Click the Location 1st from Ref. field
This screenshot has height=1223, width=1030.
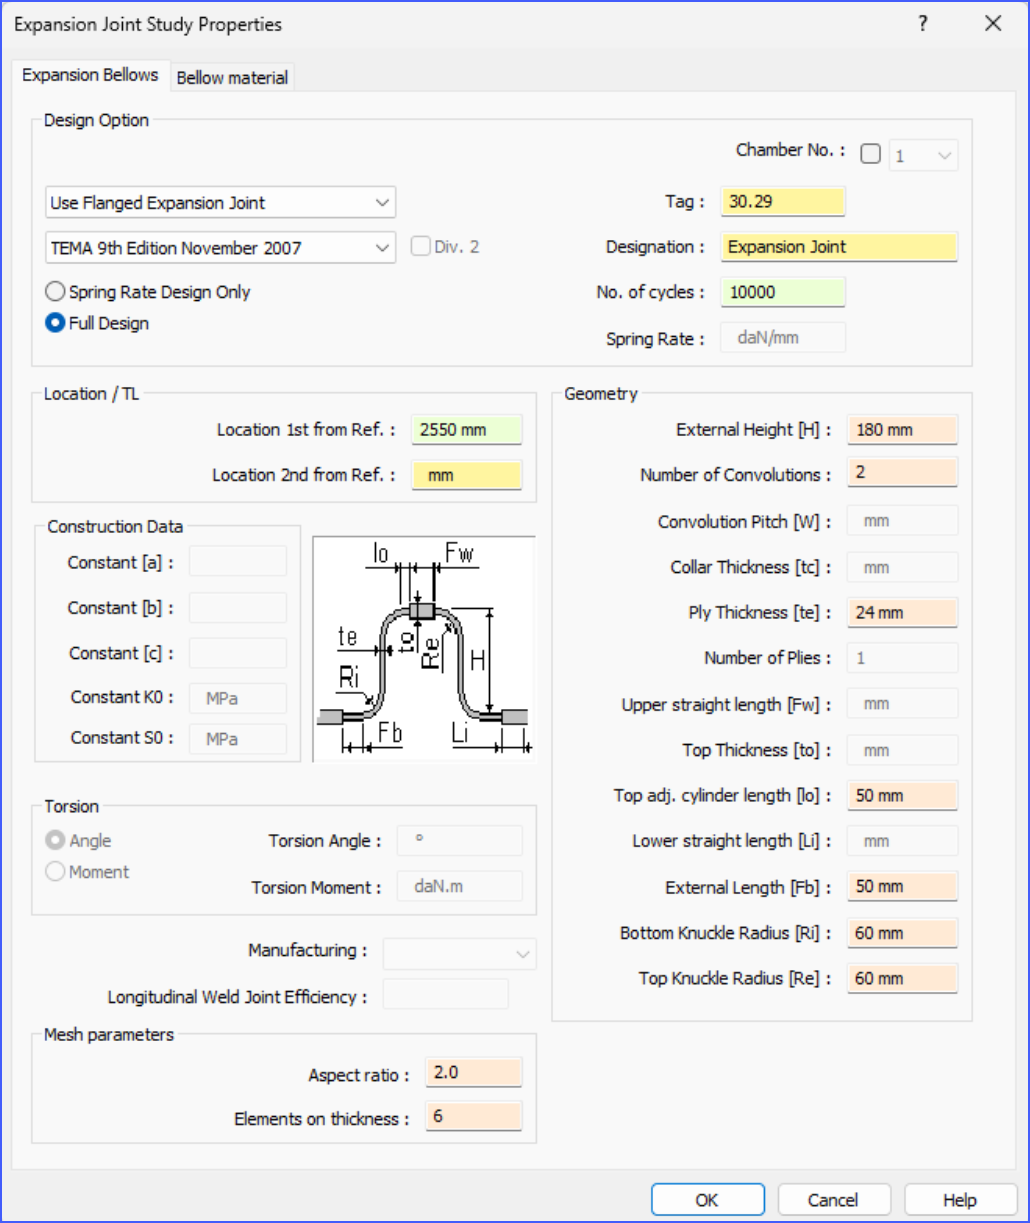(x=466, y=430)
